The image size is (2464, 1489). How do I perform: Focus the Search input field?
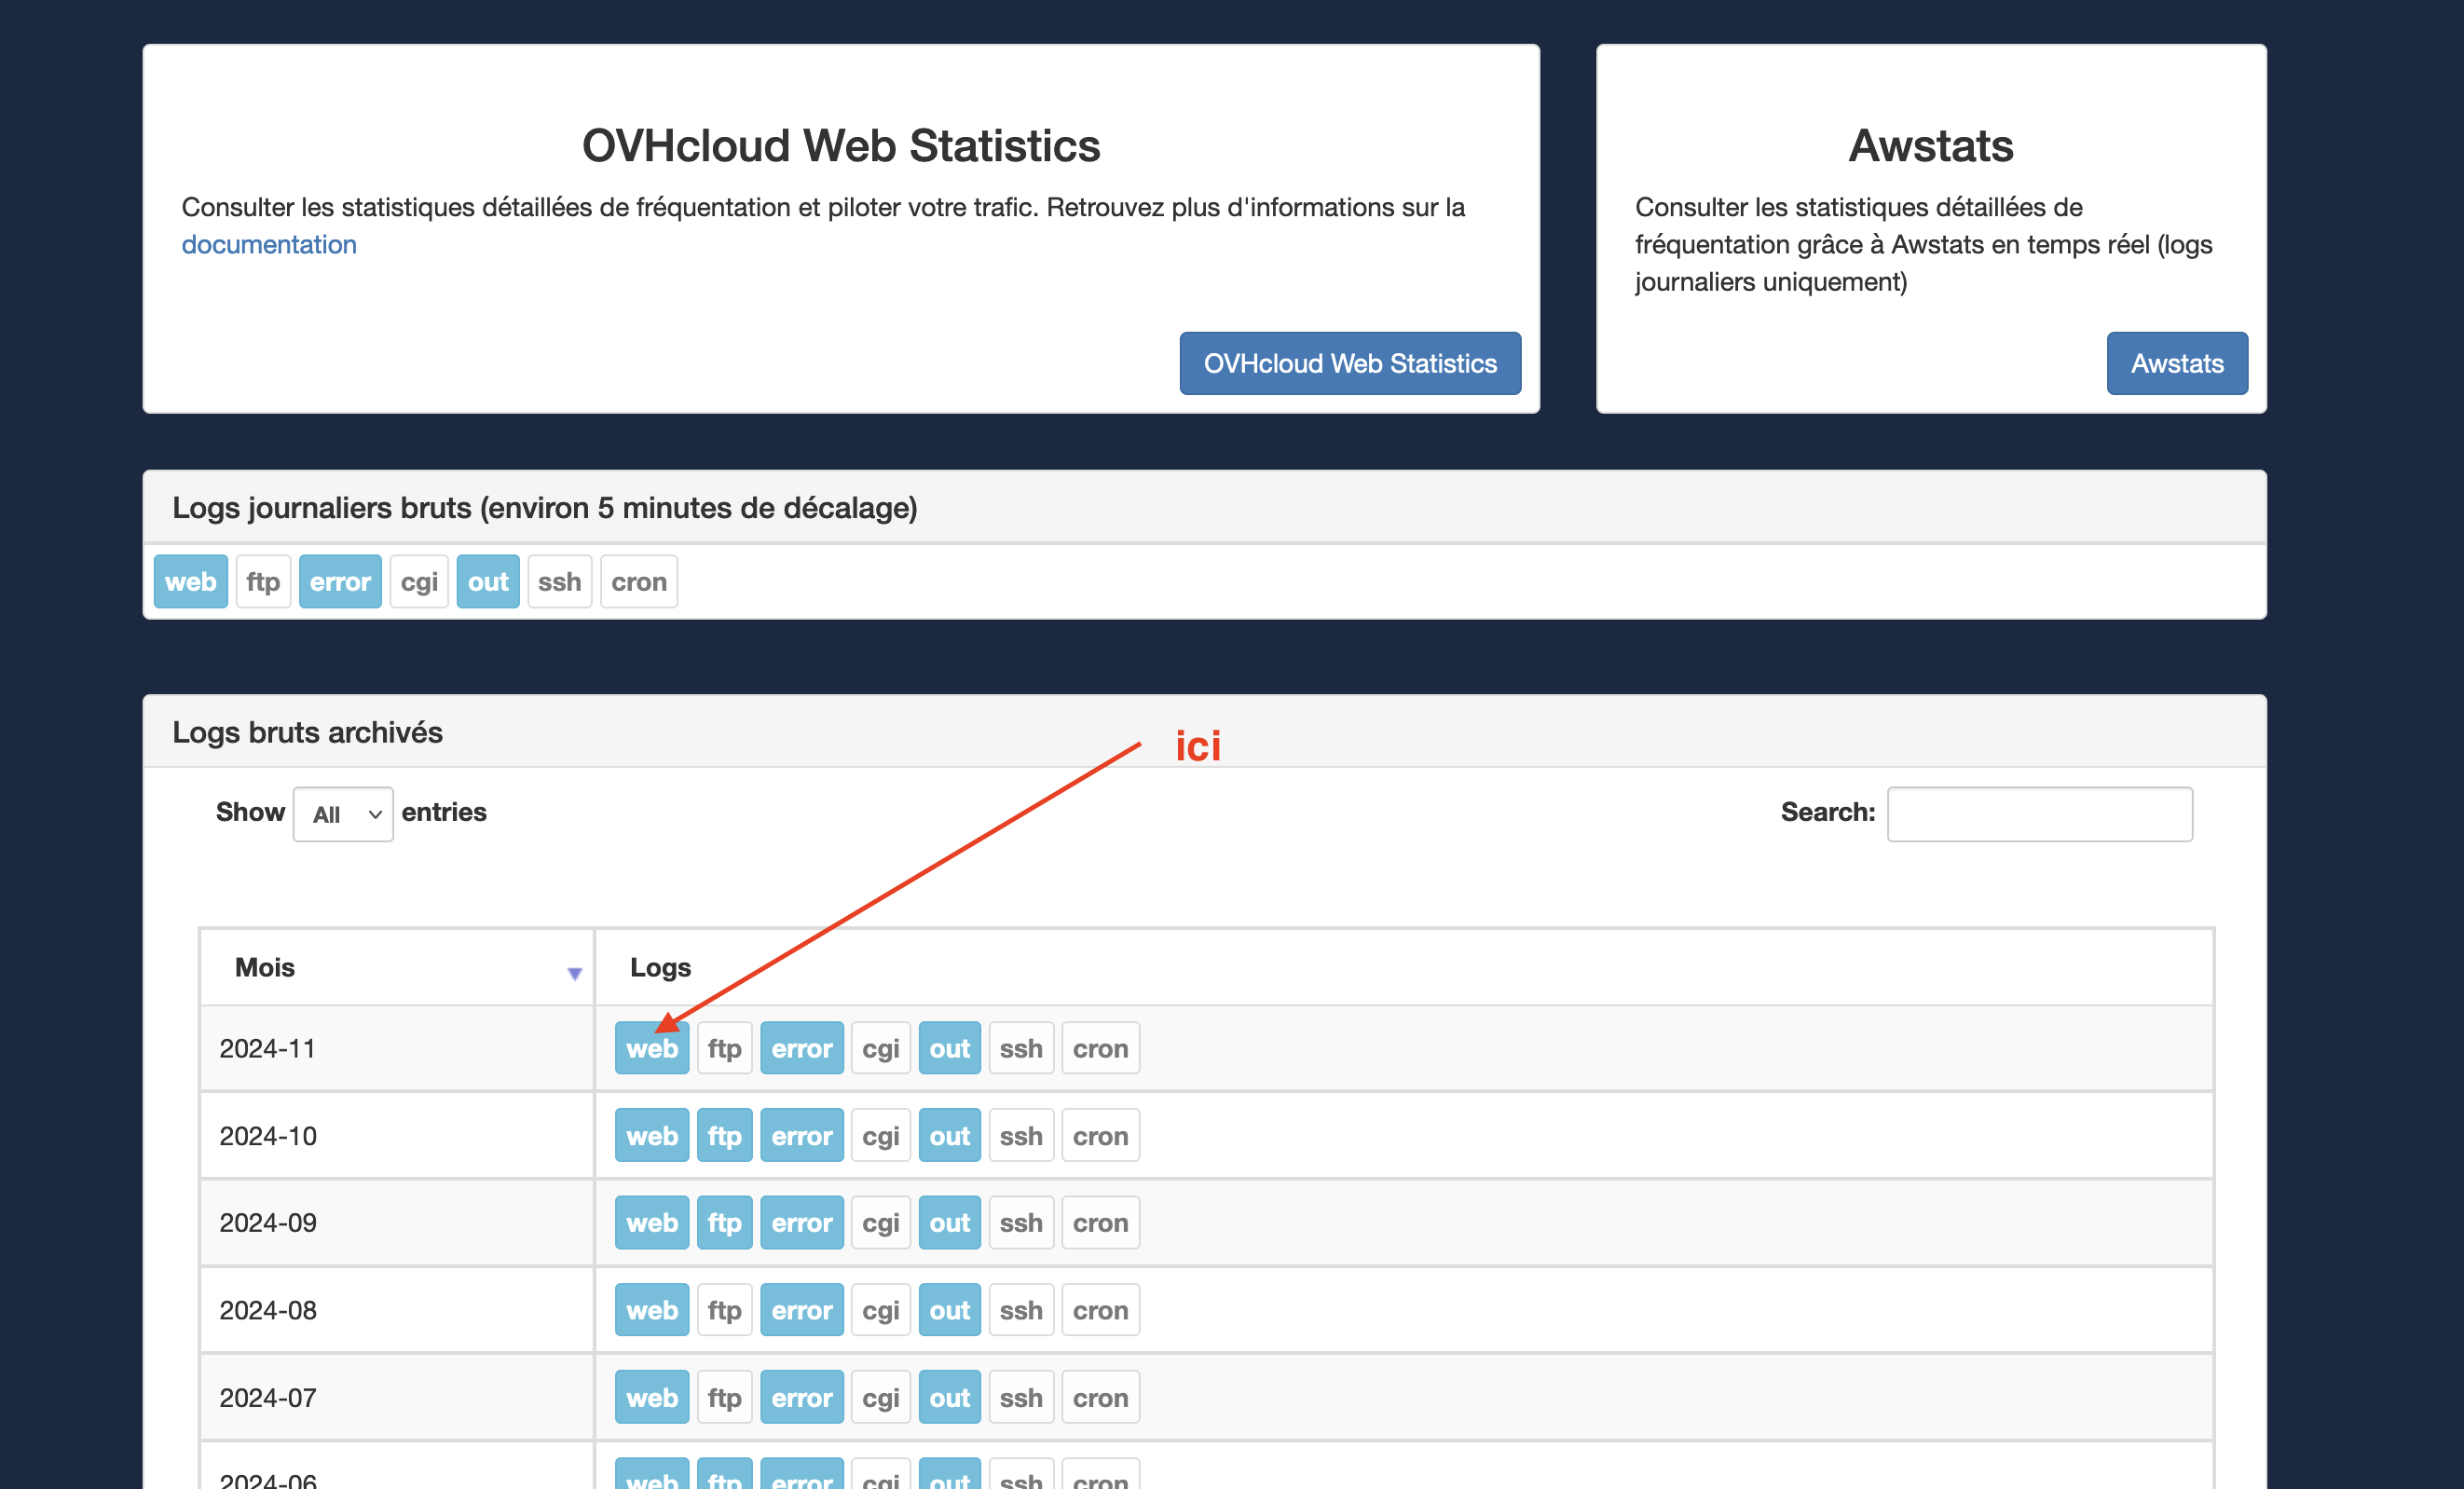2038,814
